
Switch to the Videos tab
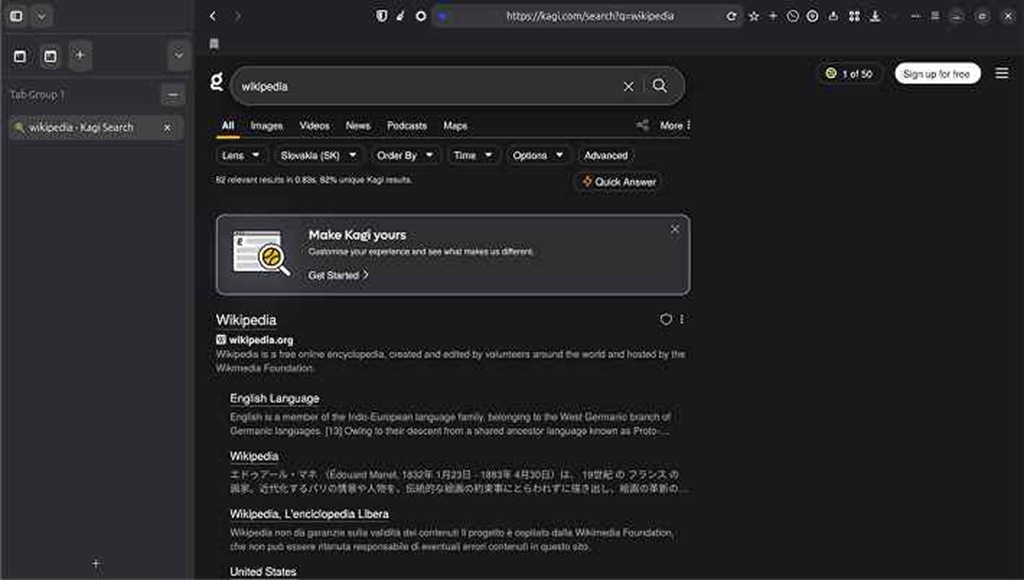point(314,125)
